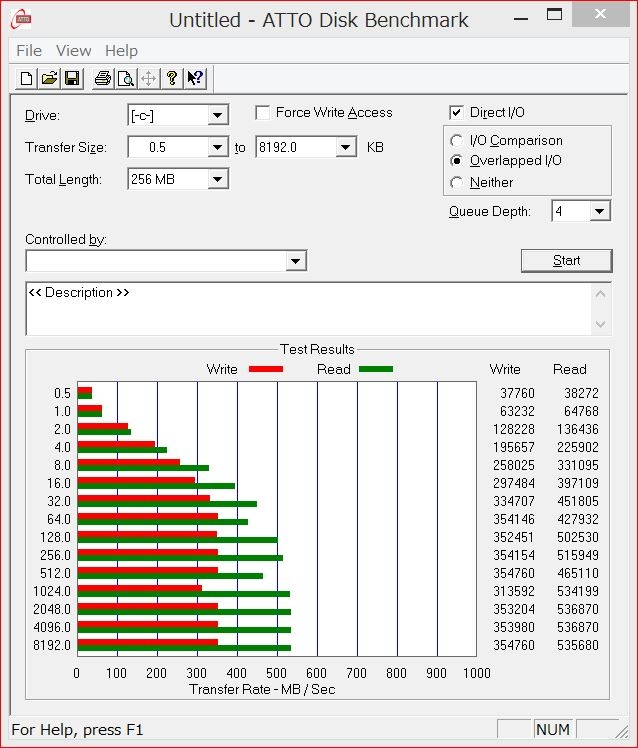Minimize the ATTO Disk Benchmark window
Image resolution: width=638 pixels, height=748 pixels.
(521, 18)
